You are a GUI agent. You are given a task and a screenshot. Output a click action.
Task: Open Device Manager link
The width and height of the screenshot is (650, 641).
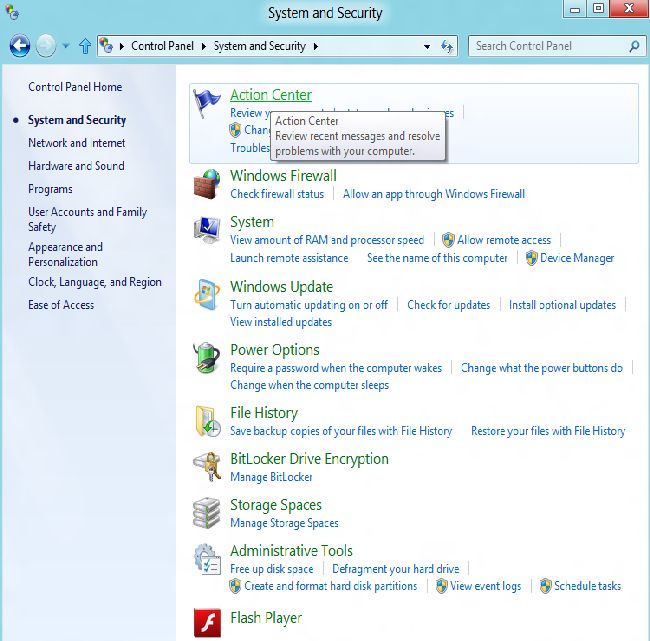[577, 258]
